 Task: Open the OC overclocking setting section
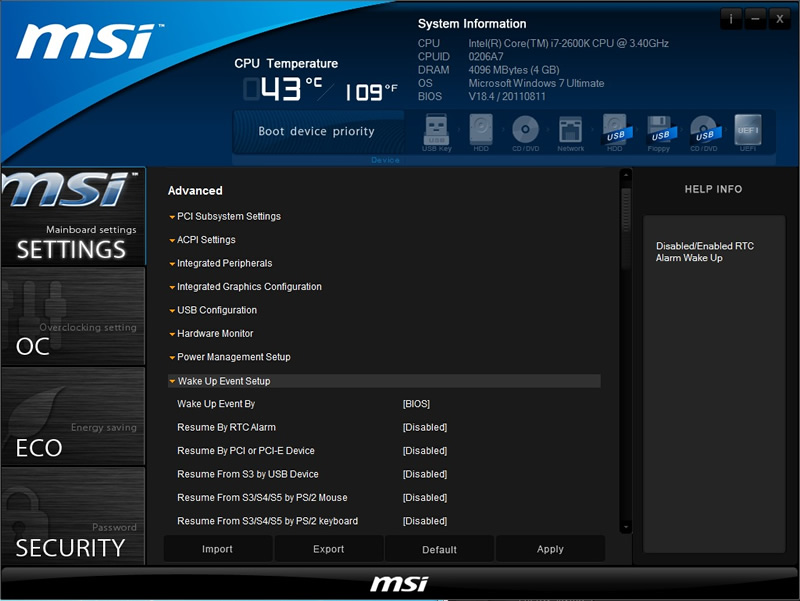point(73,316)
